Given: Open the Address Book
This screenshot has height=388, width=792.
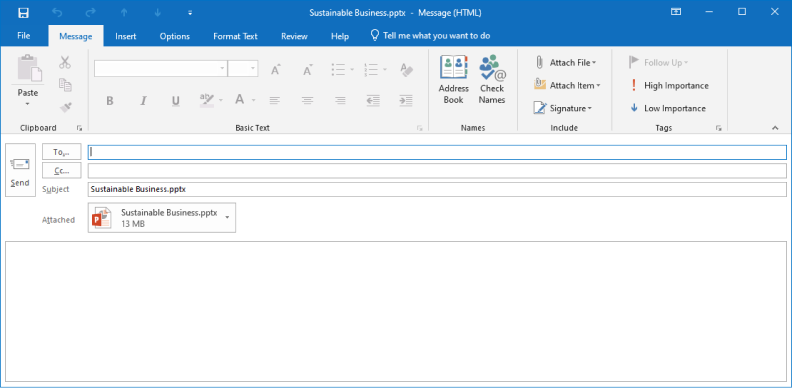Looking at the screenshot, I should (x=454, y=80).
